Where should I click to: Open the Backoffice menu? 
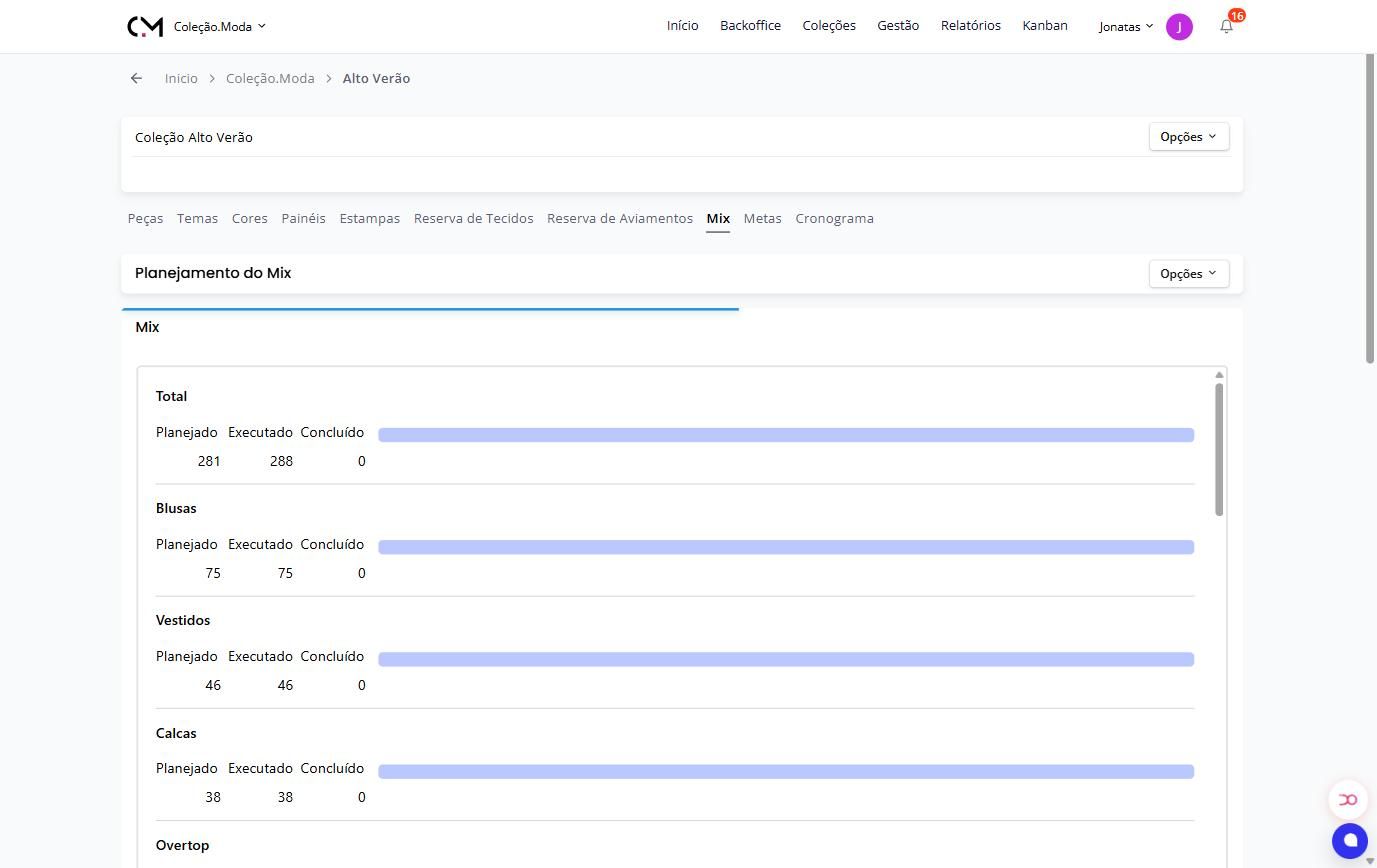point(750,26)
